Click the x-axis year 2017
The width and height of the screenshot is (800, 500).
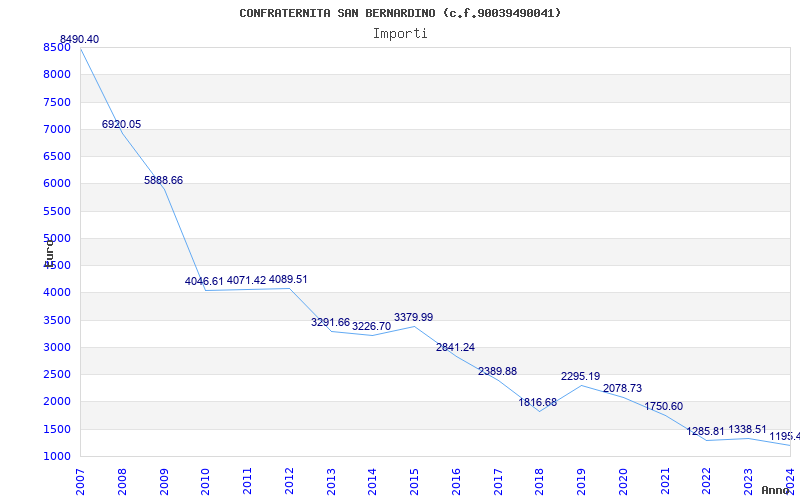click(497, 482)
